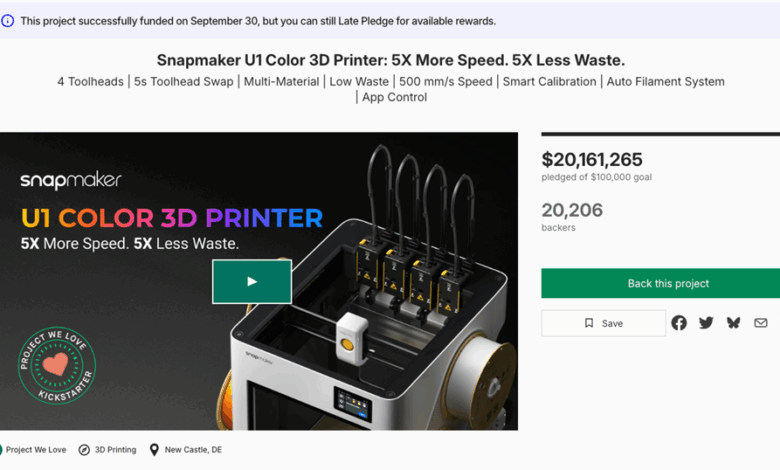Click the compass icon beside 3D Printing
Screen dimensions: 780x470
[x=84, y=450]
